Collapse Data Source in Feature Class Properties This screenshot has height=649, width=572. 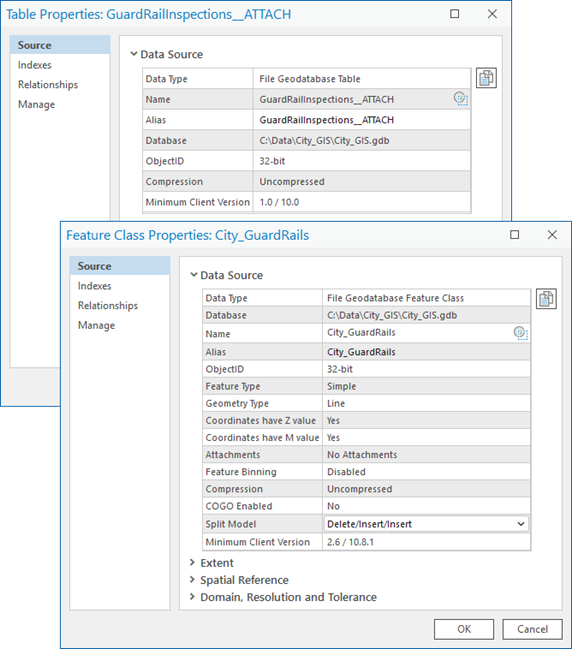coord(193,275)
